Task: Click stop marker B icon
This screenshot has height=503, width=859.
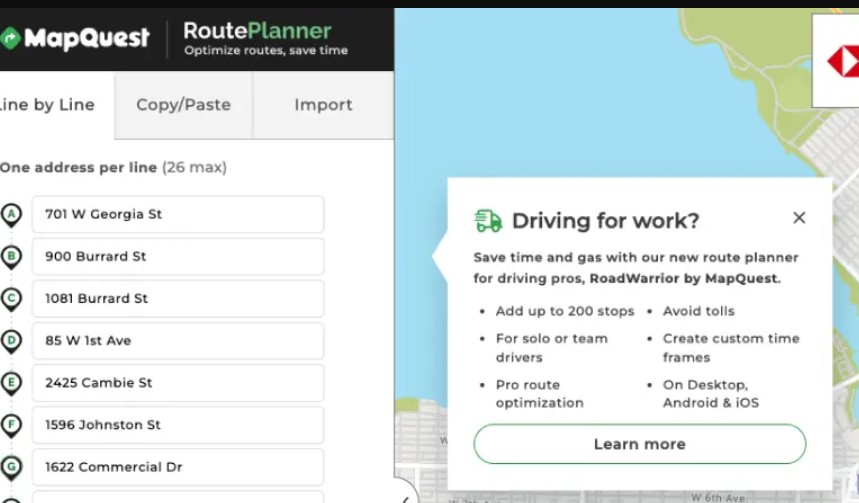Action: pos(11,257)
